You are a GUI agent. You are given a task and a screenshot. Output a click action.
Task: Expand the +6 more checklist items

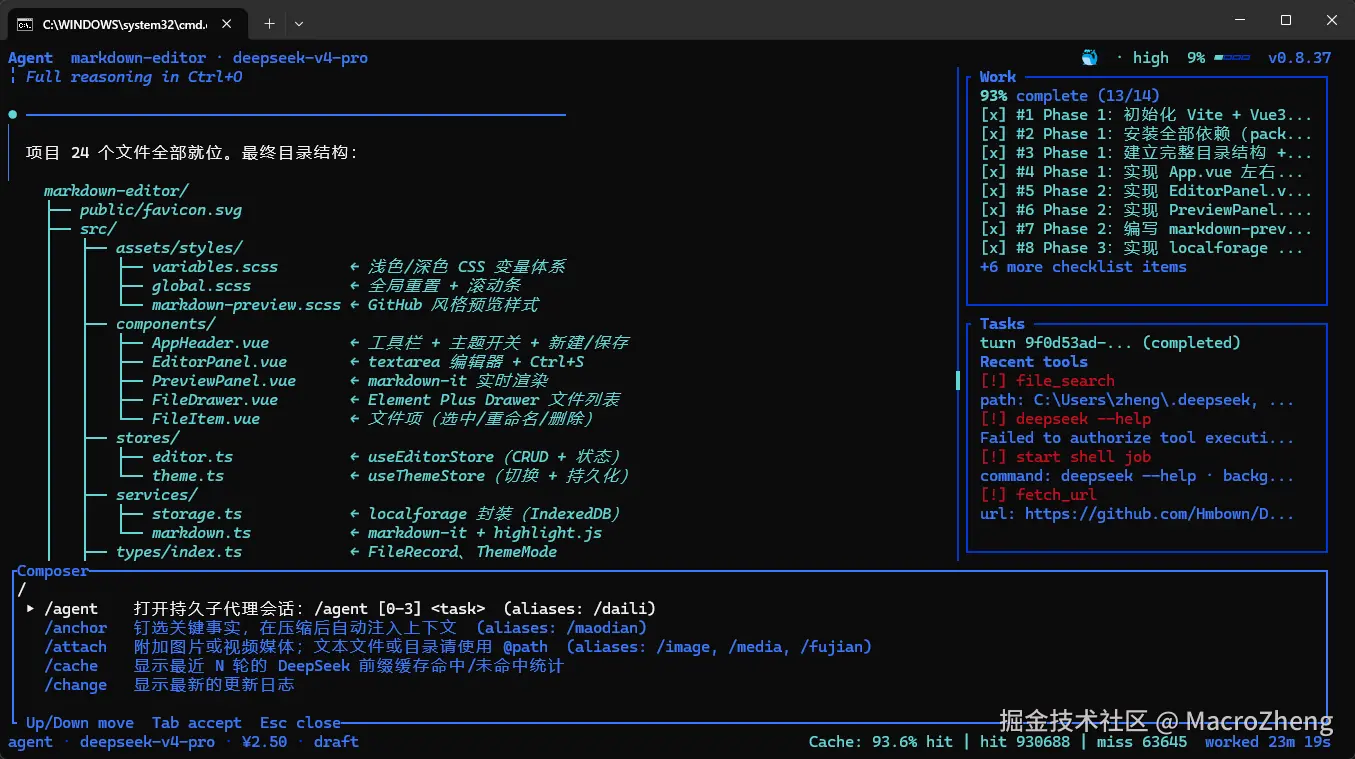[1083, 267]
